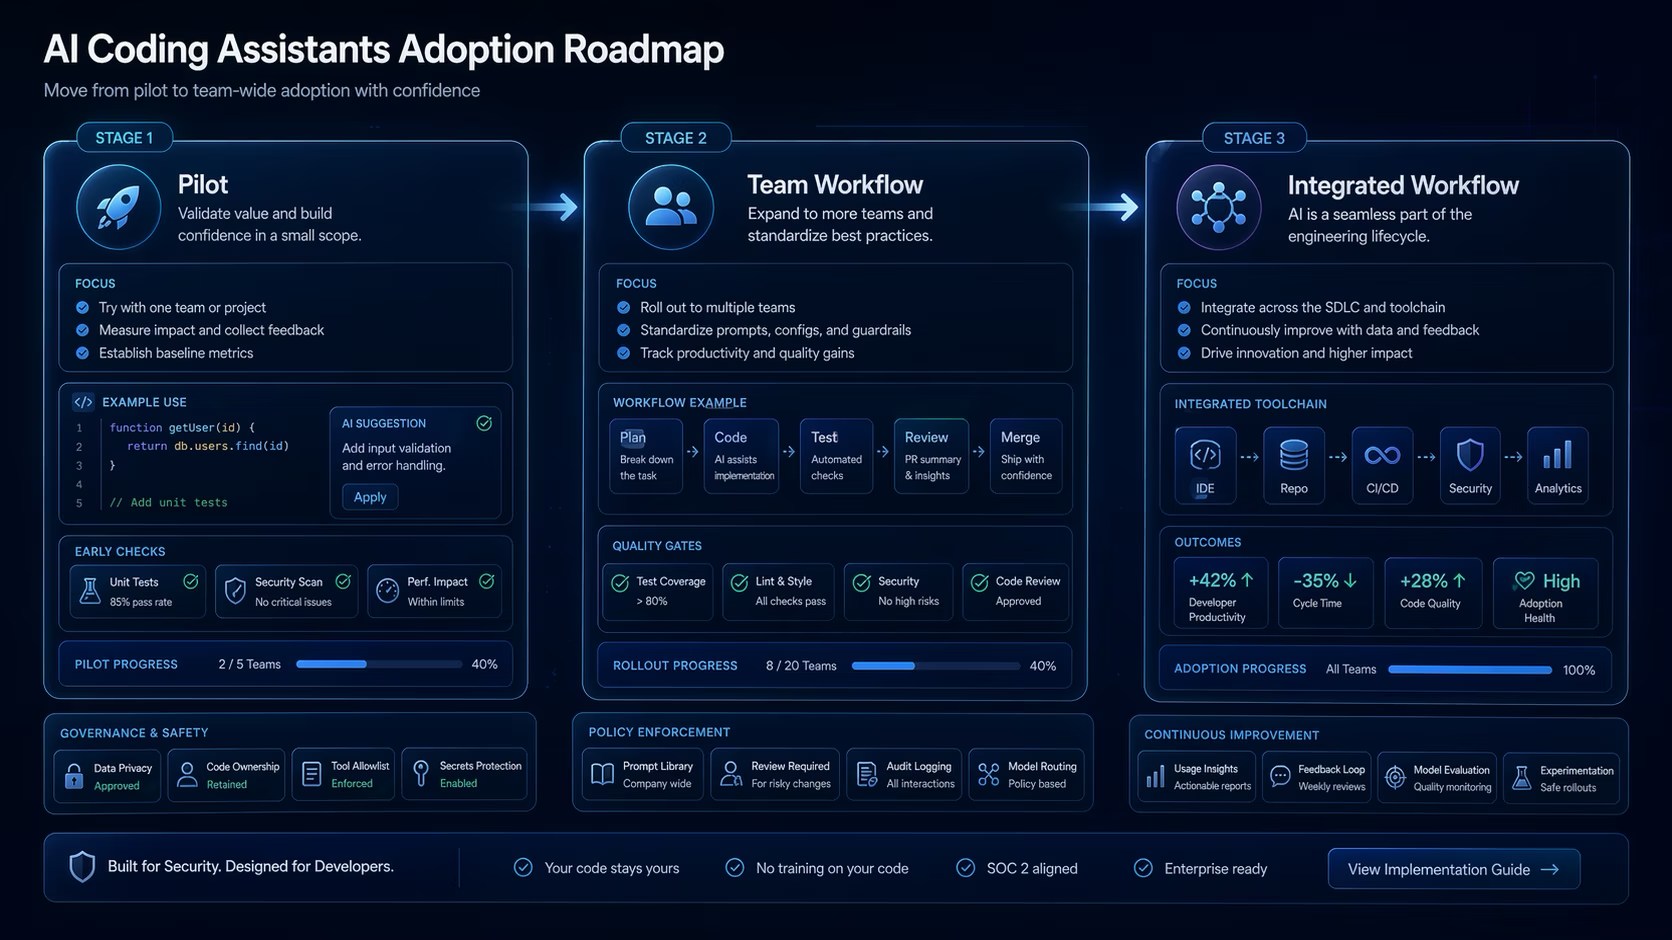The width and height of the screenshot is (1672, 940).
Task: Toggle the 'SOC 2 aligned' check circle
Action: coord(965,868)
